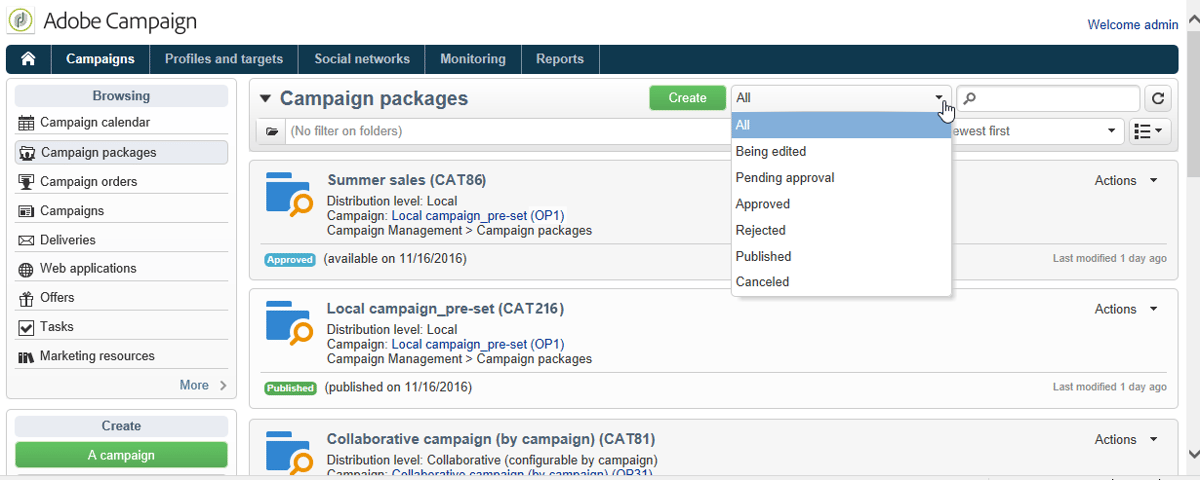Open the list display mode dropdown
The image size is (1200, 480).
[1149, 131]
